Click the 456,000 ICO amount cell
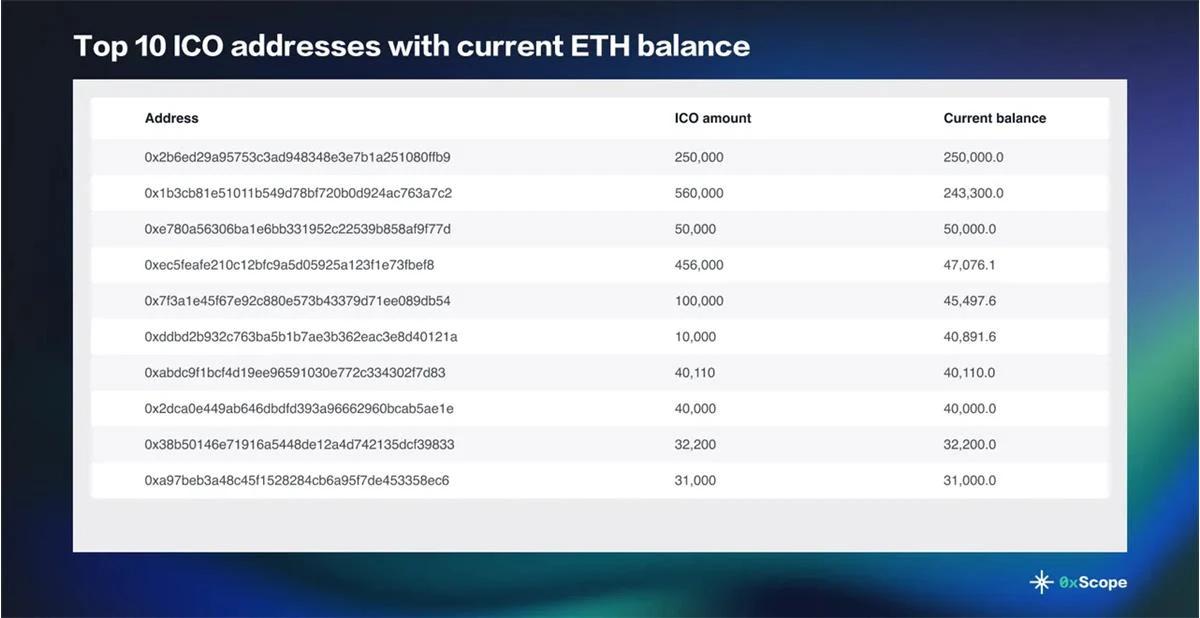 coord(699,265)
